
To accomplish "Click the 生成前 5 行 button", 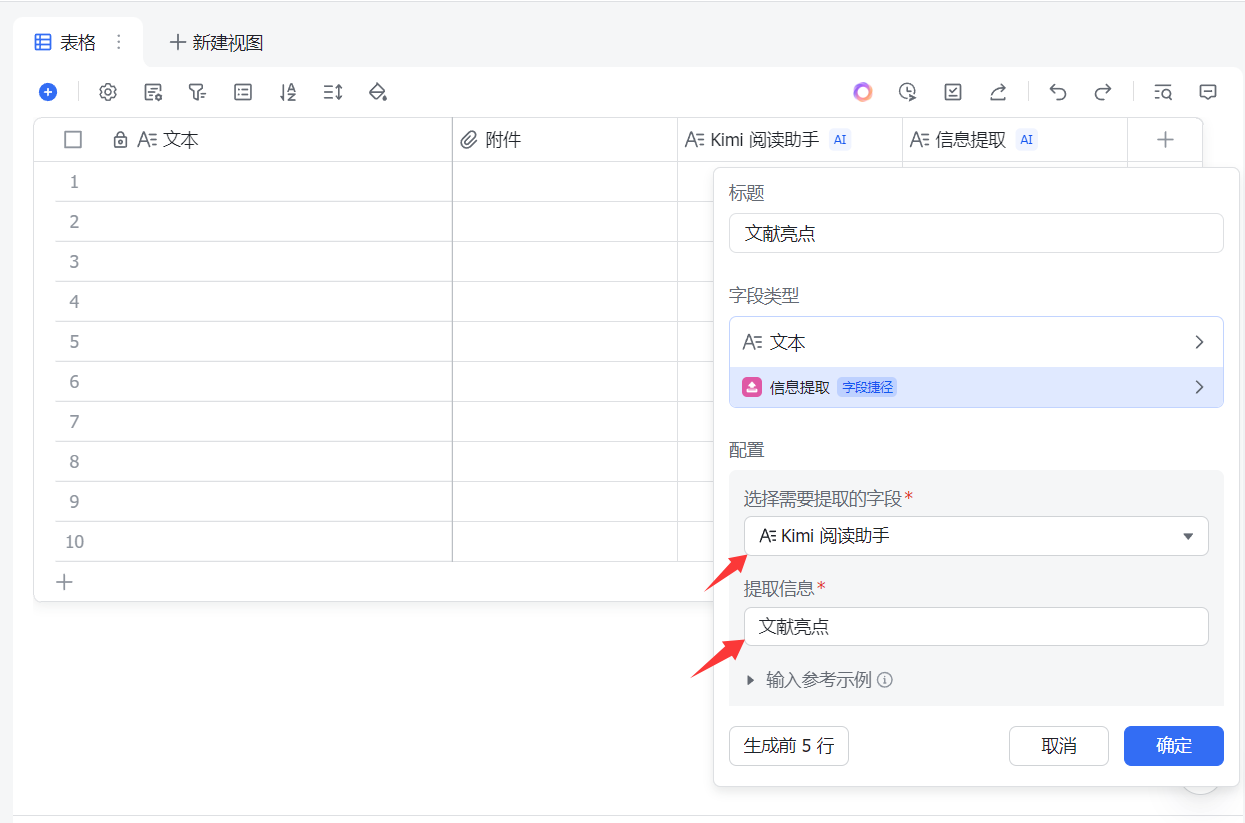I will (788, 746).
